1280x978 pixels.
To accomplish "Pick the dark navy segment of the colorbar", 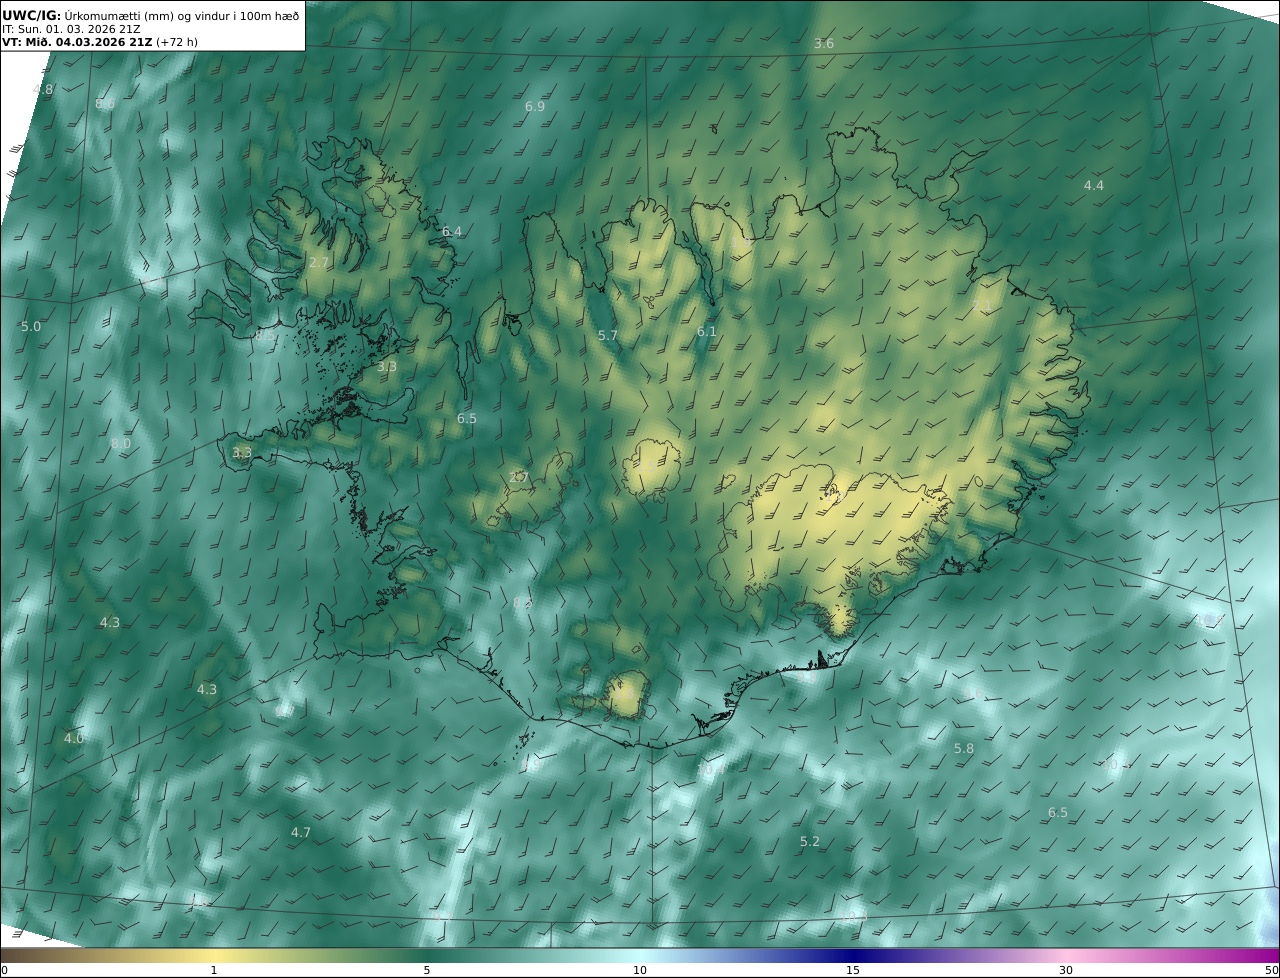I will tap(853, 955).
